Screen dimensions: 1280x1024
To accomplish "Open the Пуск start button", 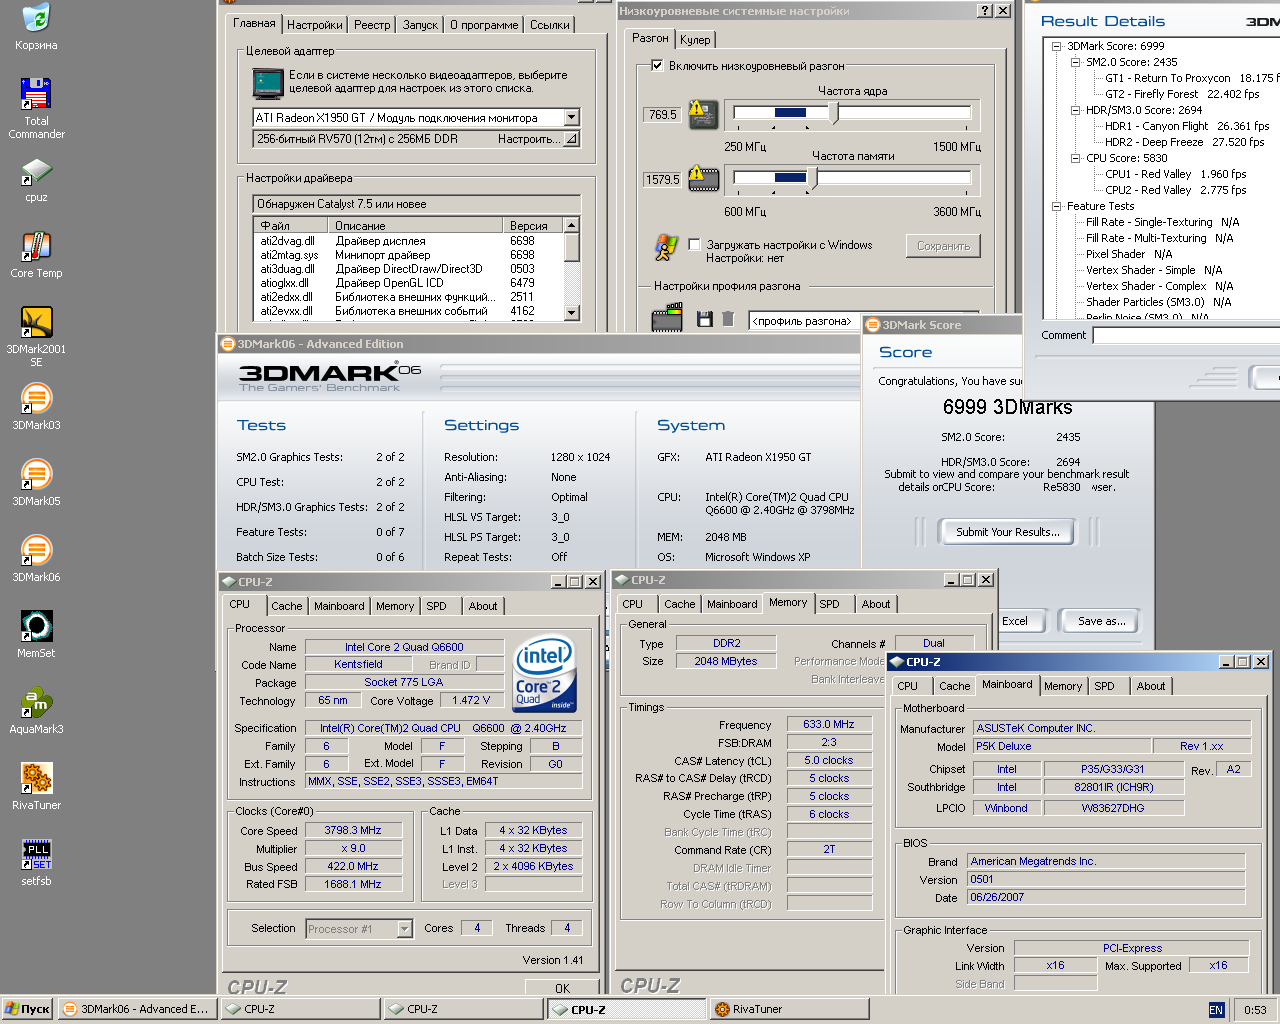I will [x=27, y=1009].
